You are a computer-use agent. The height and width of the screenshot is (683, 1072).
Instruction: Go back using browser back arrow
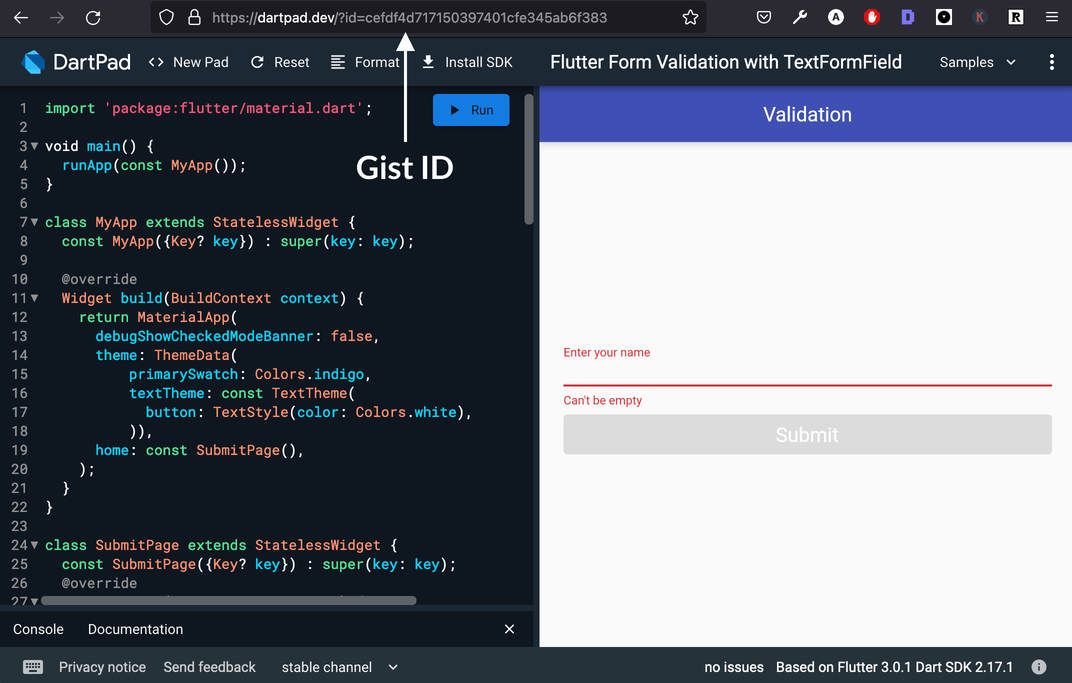[x=21, y=18]
